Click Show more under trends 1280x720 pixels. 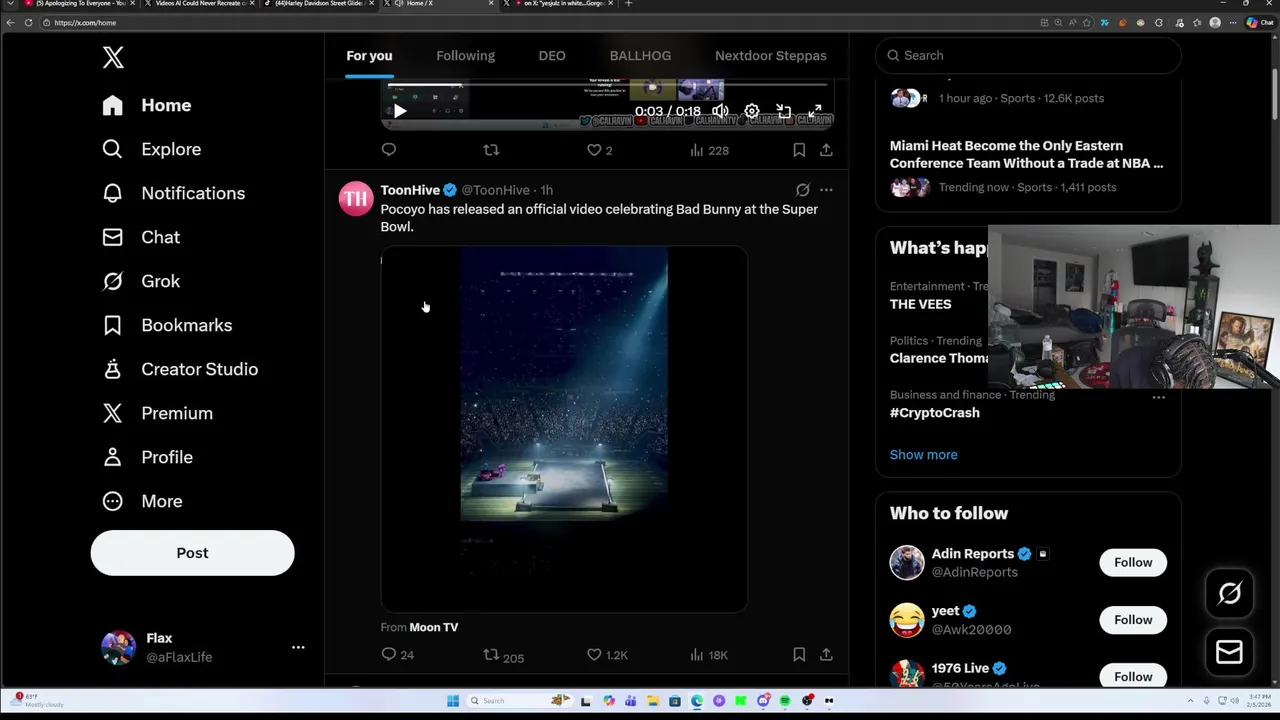(923, 455)
